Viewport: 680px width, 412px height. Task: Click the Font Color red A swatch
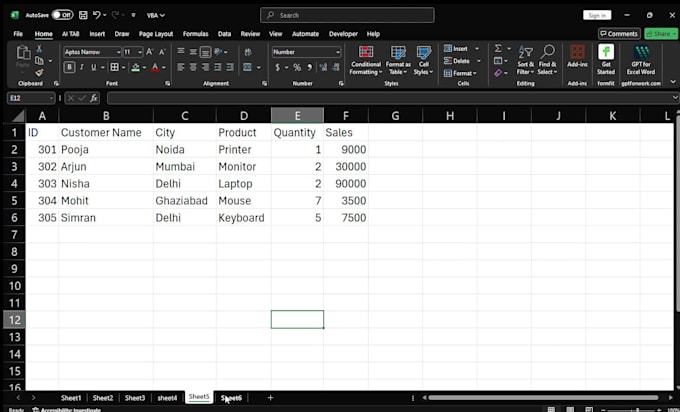click(x=155, y=67)
